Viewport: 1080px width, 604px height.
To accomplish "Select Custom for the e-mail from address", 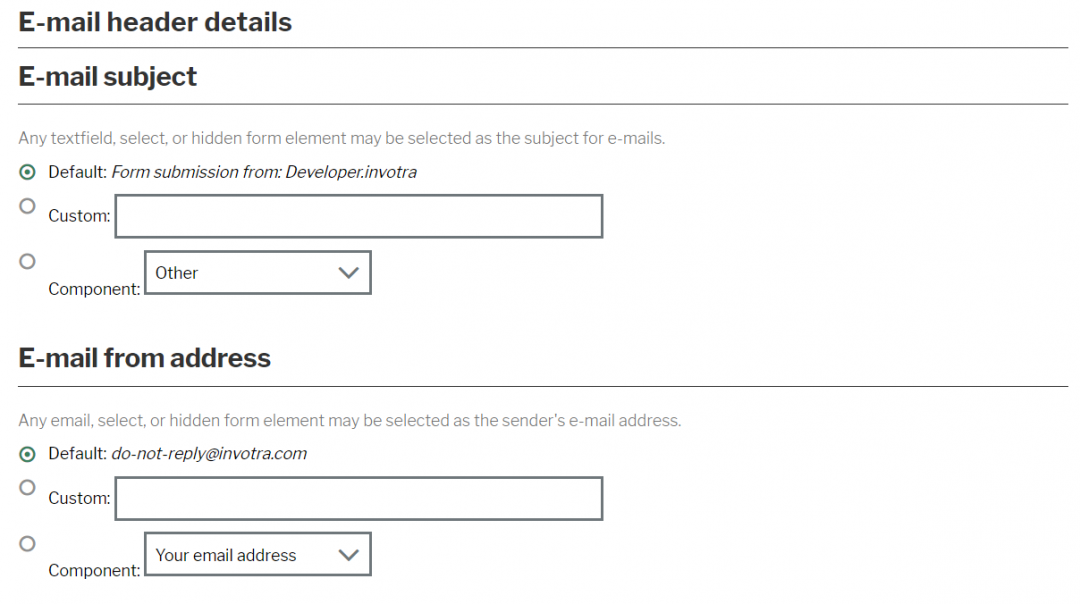I will (x=27, y=487).
